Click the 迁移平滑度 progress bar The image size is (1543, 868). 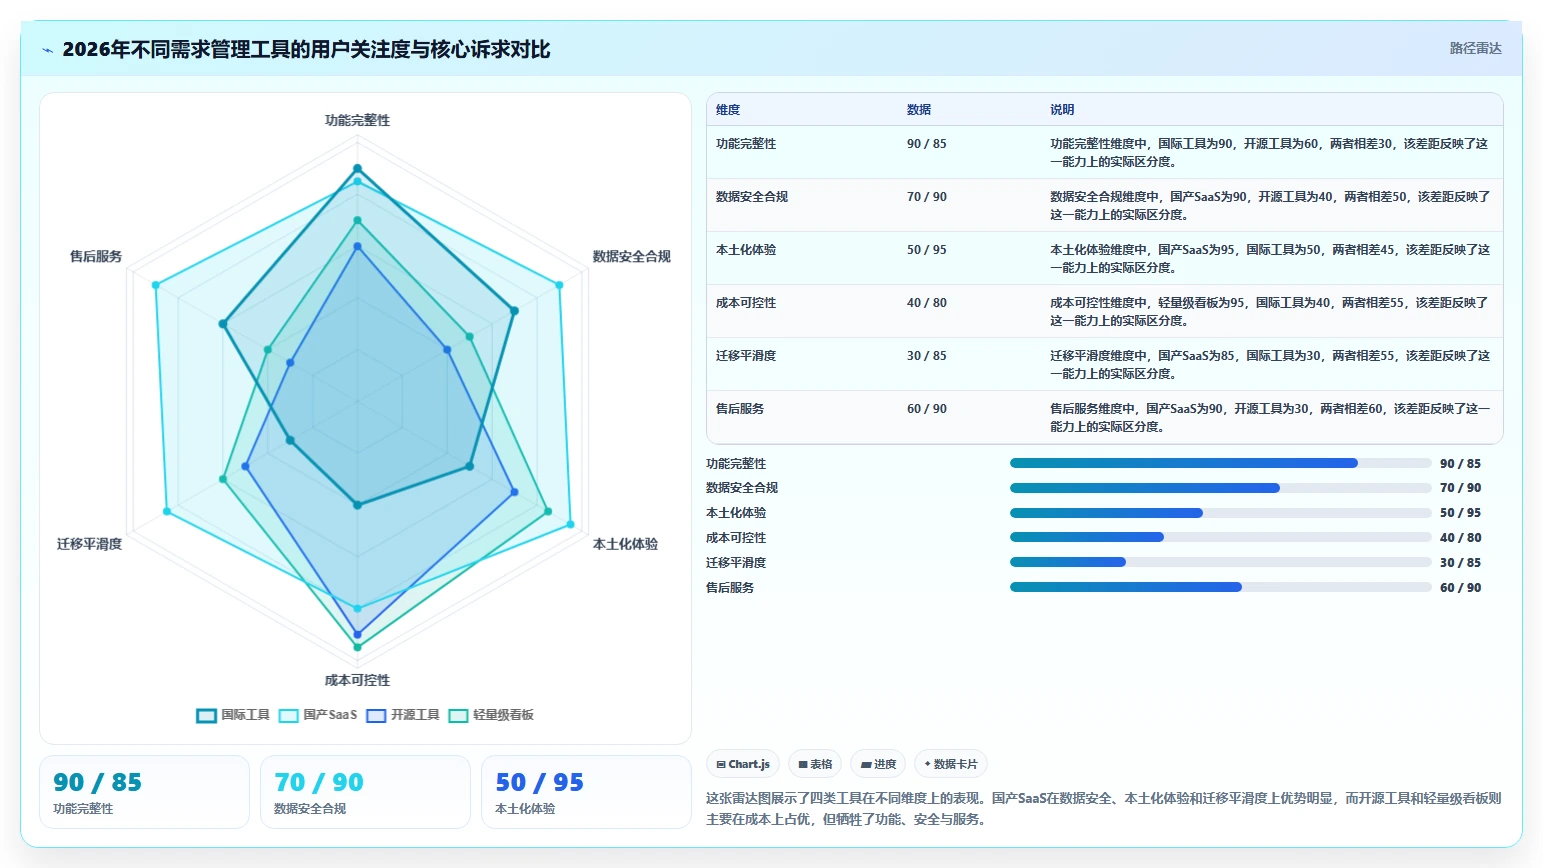(1221, 562)
